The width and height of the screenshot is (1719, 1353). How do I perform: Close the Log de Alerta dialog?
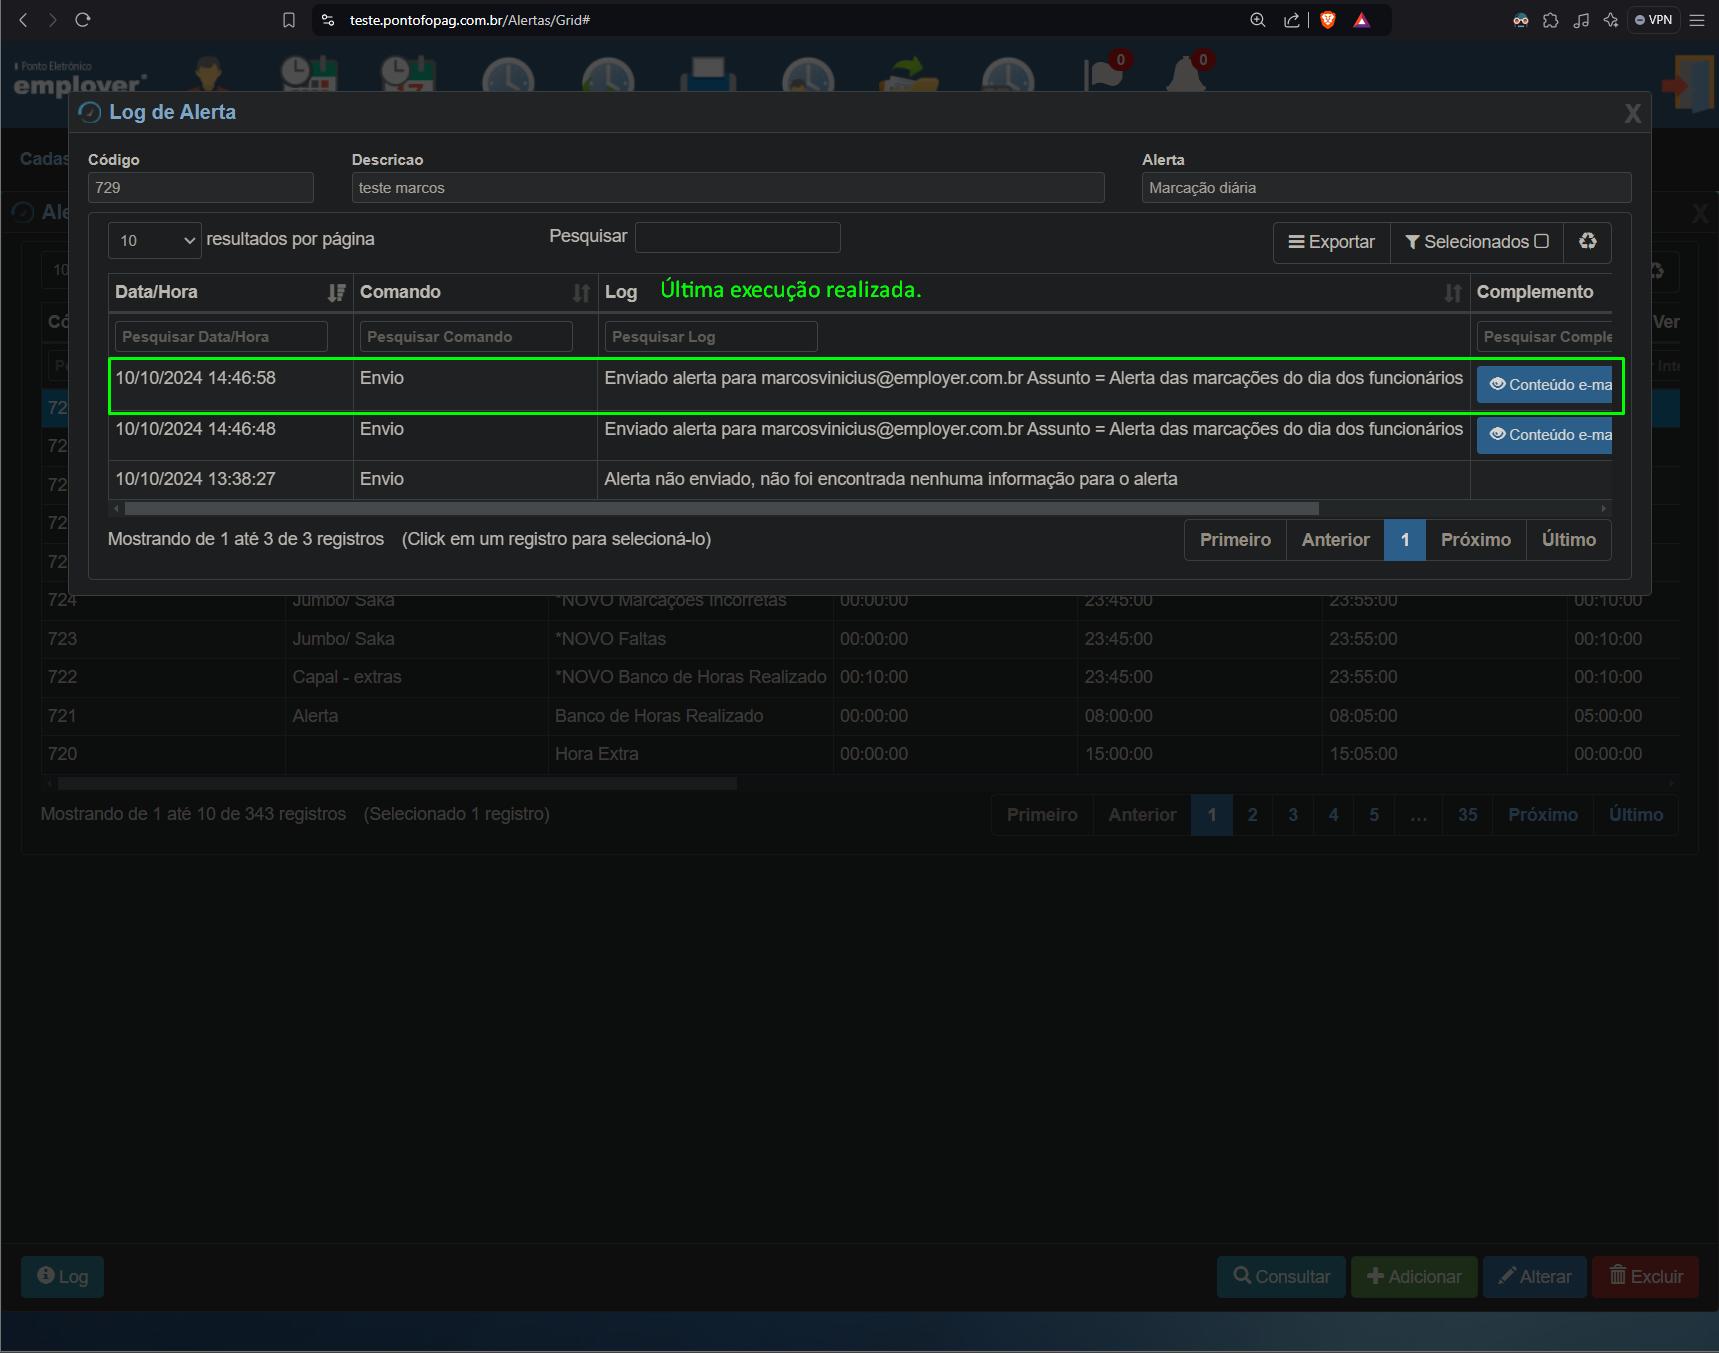[x=1632, y=114]
